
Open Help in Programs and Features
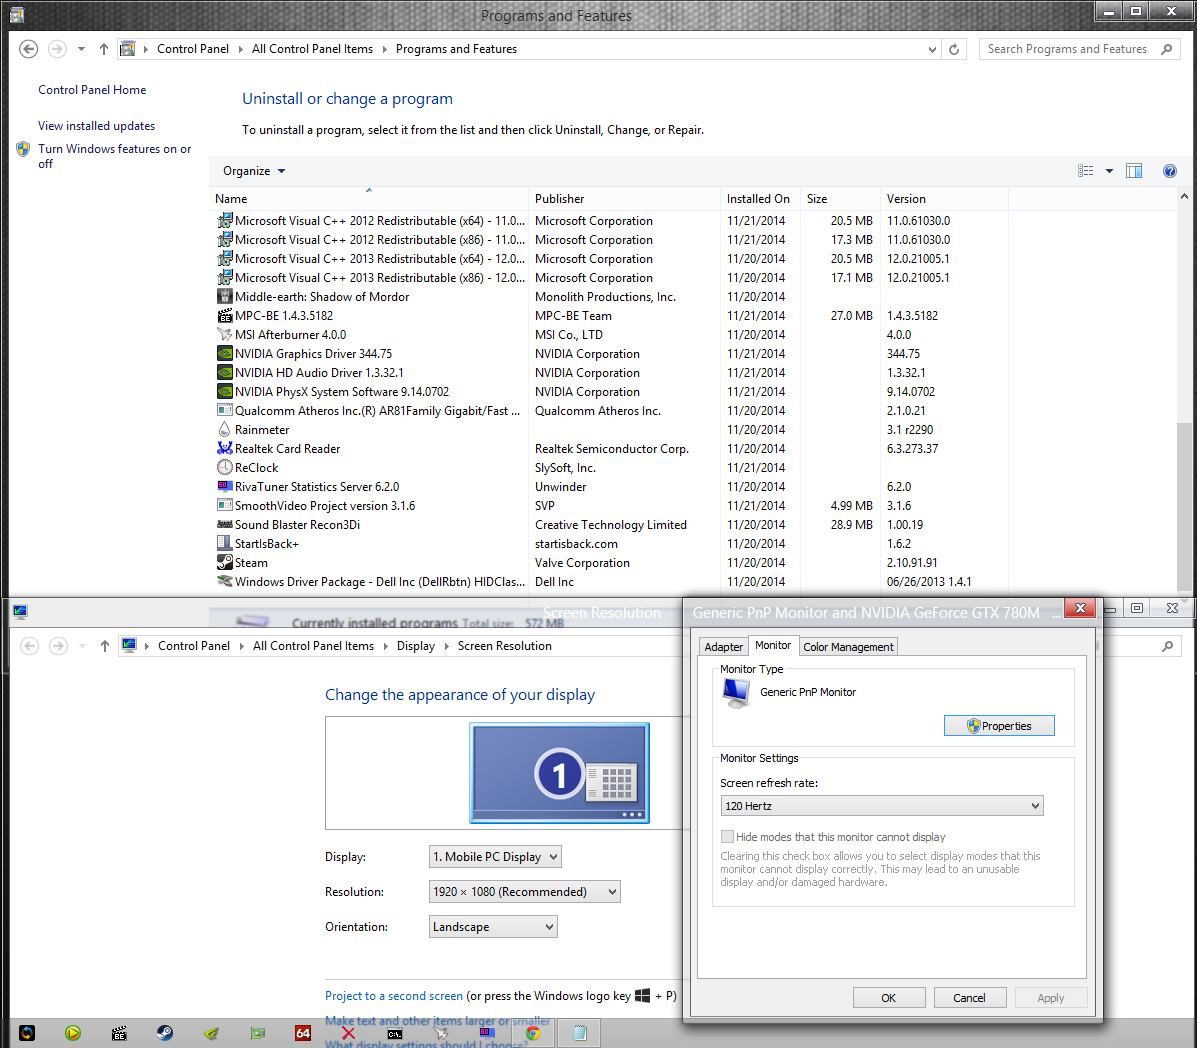tap(1170, 171)
